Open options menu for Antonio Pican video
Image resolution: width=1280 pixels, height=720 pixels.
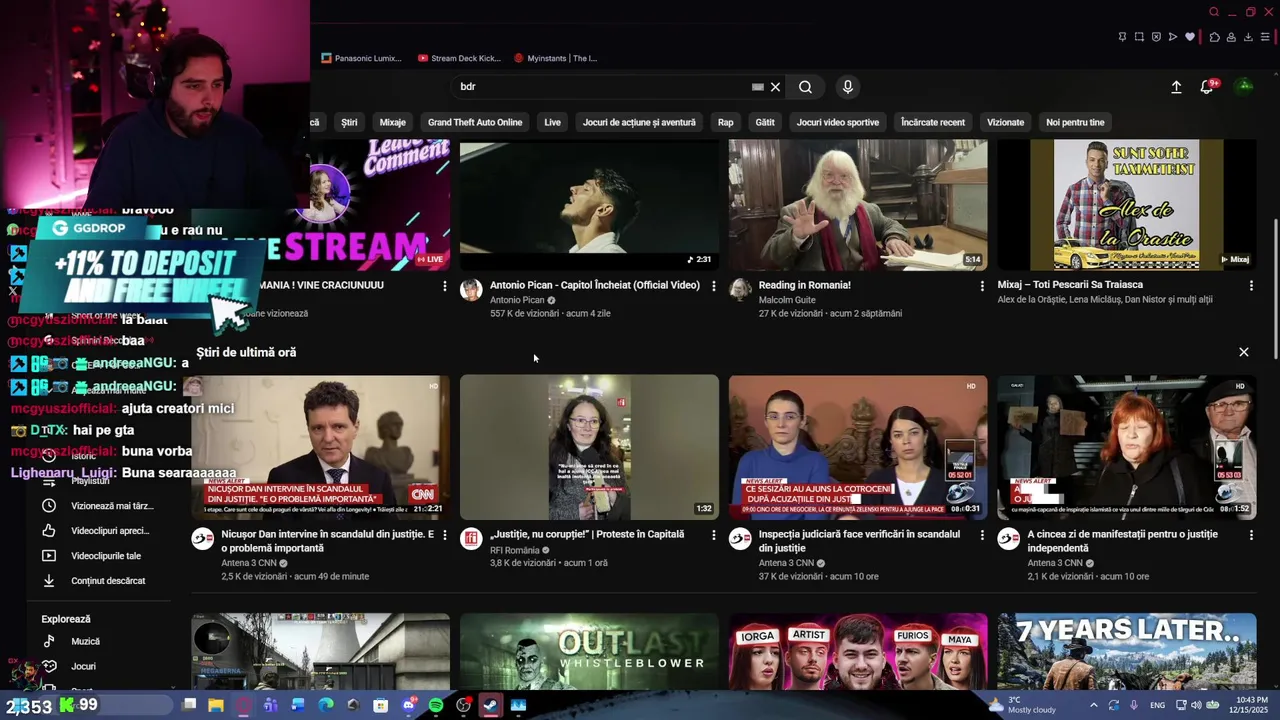713,286
